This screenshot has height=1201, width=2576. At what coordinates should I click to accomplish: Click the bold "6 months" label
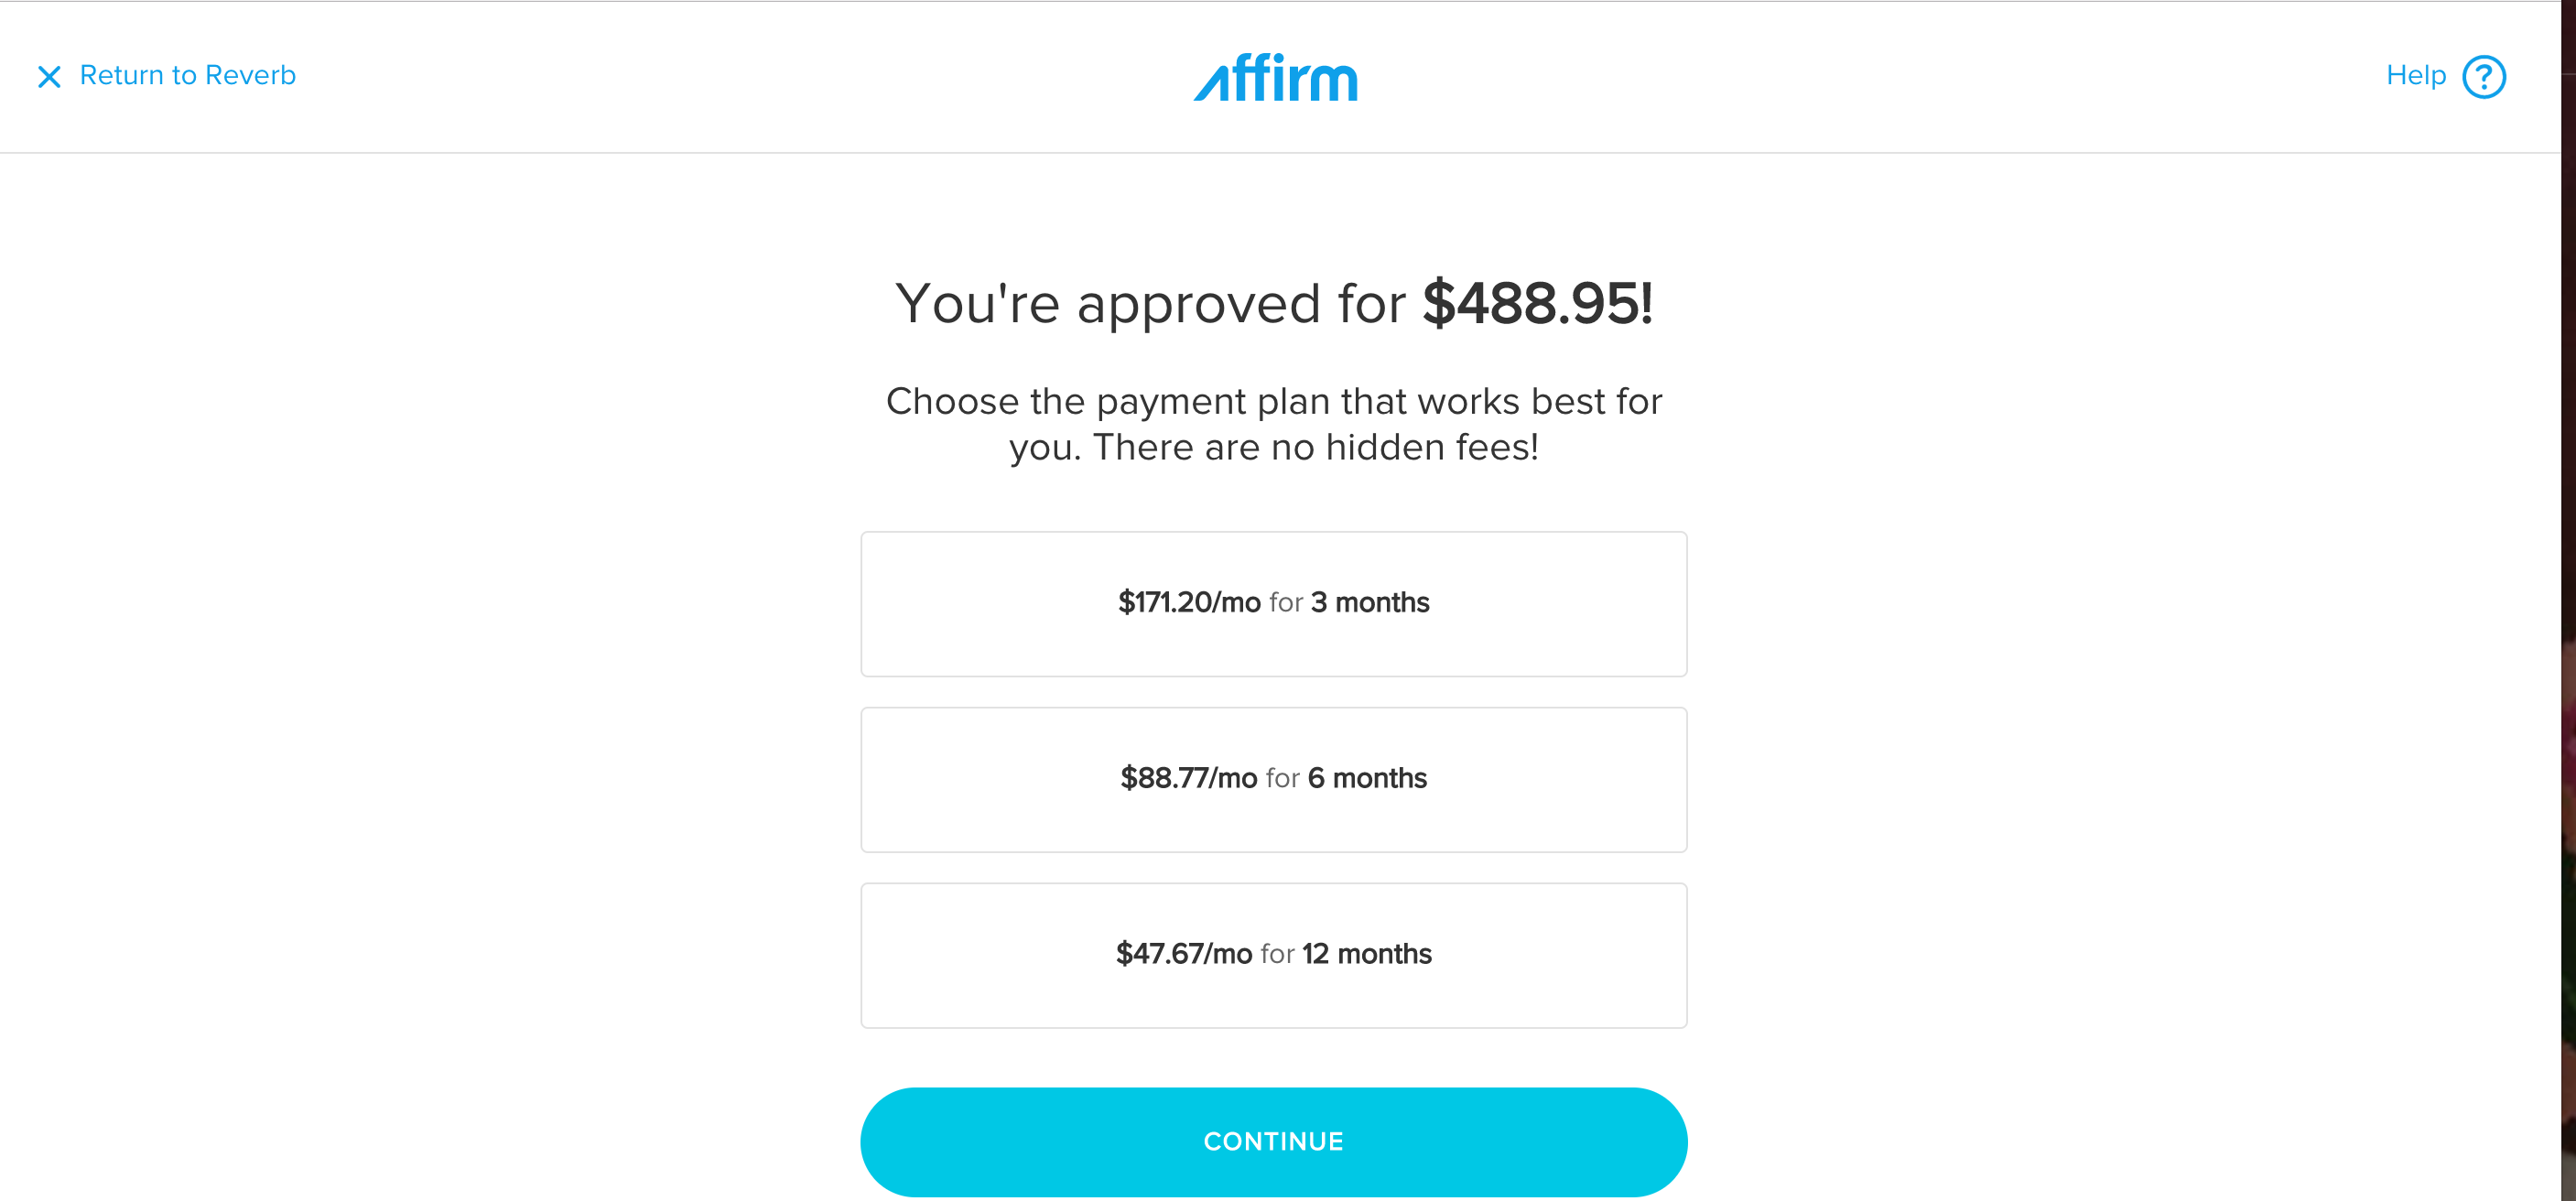[x=1367, y=779]
